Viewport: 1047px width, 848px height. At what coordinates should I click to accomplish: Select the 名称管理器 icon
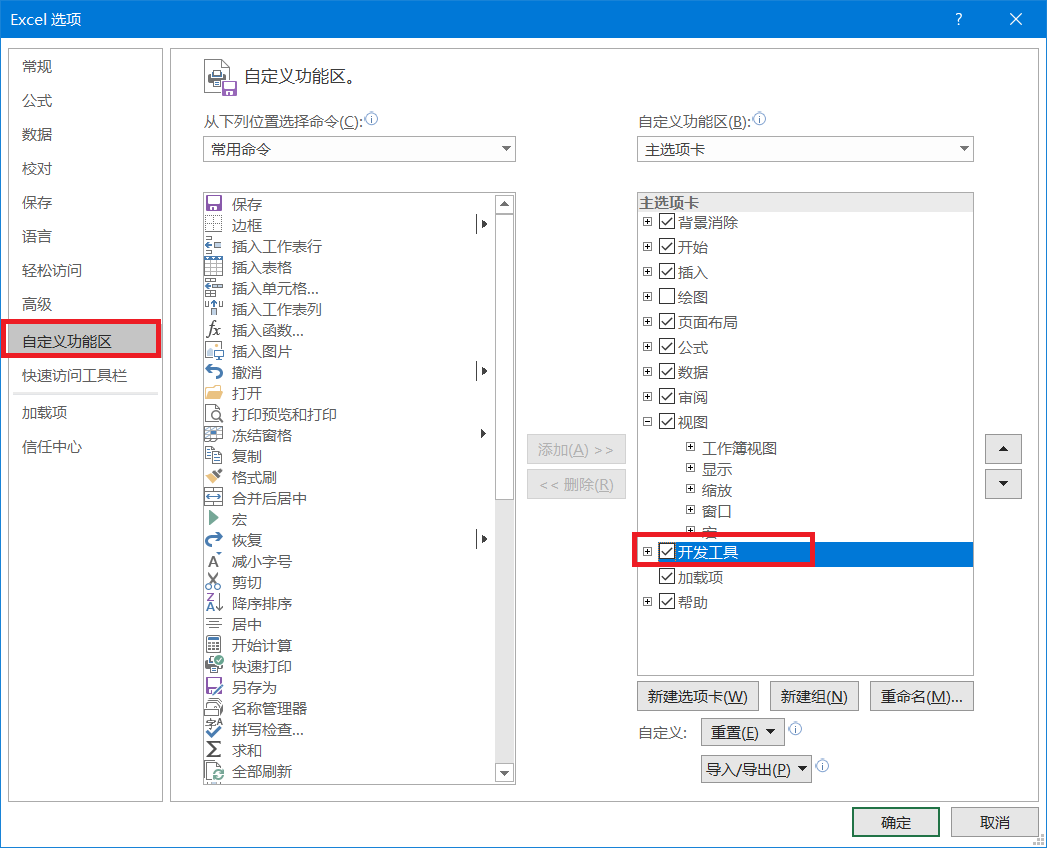pyautogui.click(x=214, y=708)
